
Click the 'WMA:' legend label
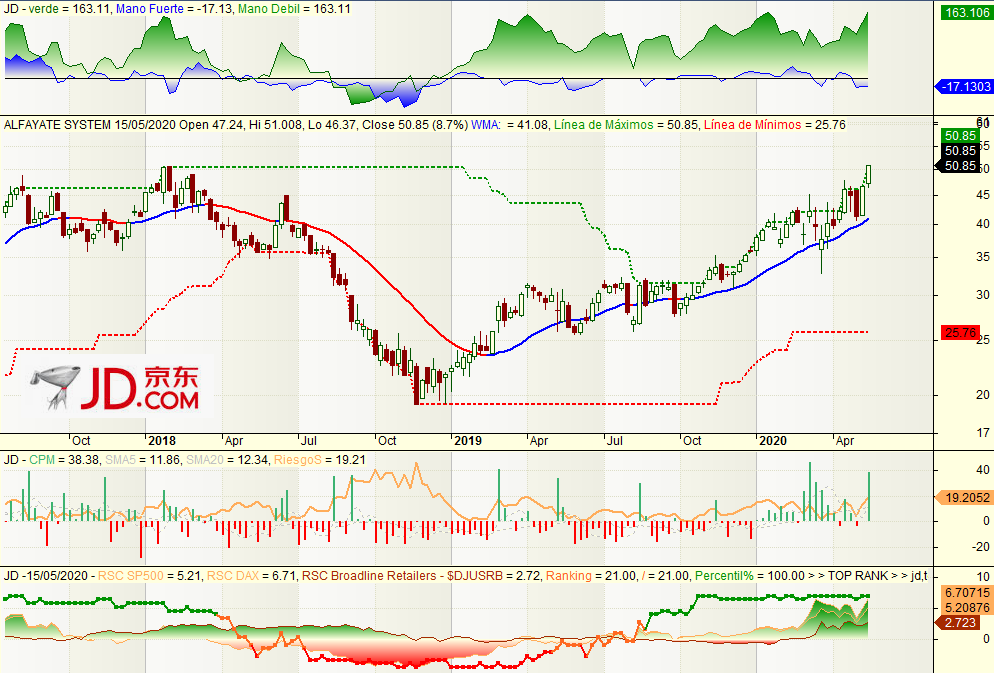pyautogui.click(x=486, y=125)
